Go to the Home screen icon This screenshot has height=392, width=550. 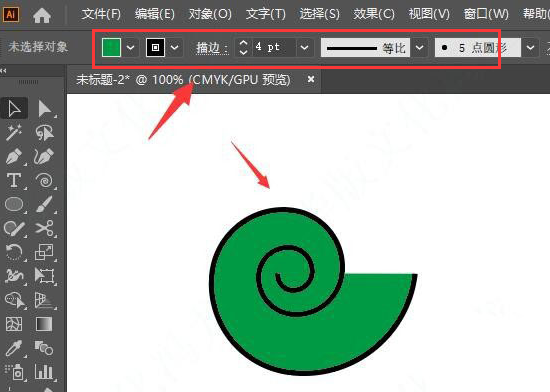point(42,15)
